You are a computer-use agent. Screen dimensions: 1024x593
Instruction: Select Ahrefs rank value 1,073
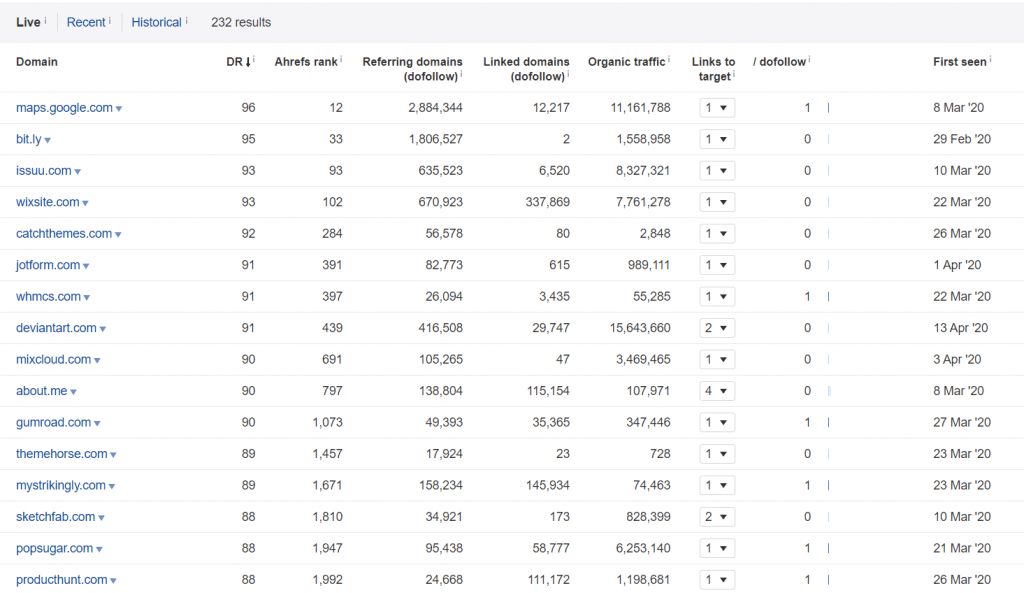327,422
